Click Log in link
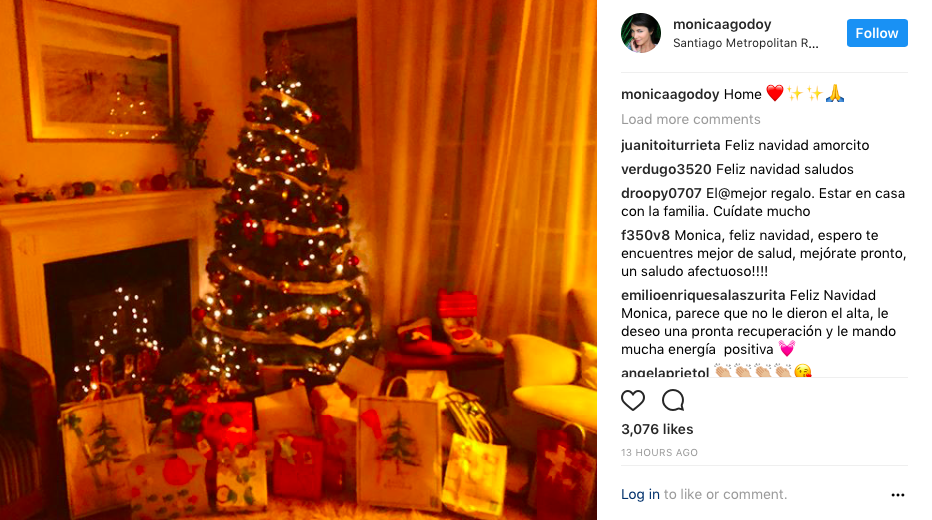Viewport: 932px width, 520px height. [x=640, y=494]
